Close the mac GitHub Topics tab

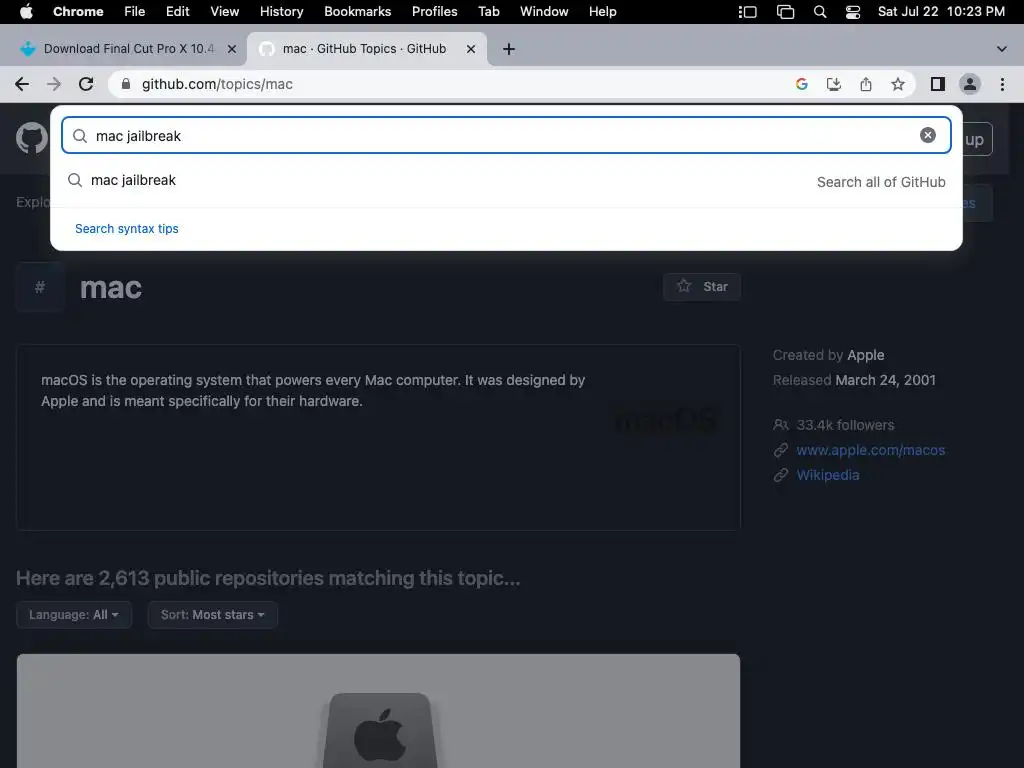(x=470, y=49)
